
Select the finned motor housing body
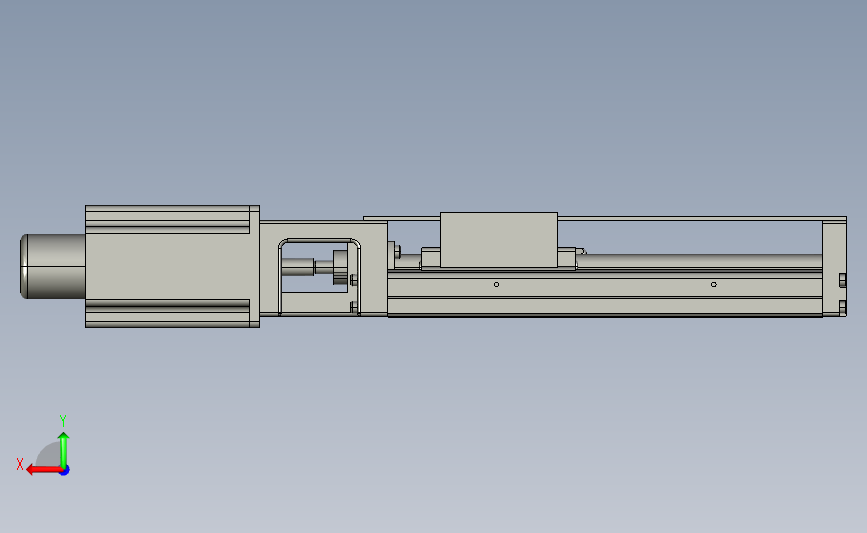pos(172,266)
